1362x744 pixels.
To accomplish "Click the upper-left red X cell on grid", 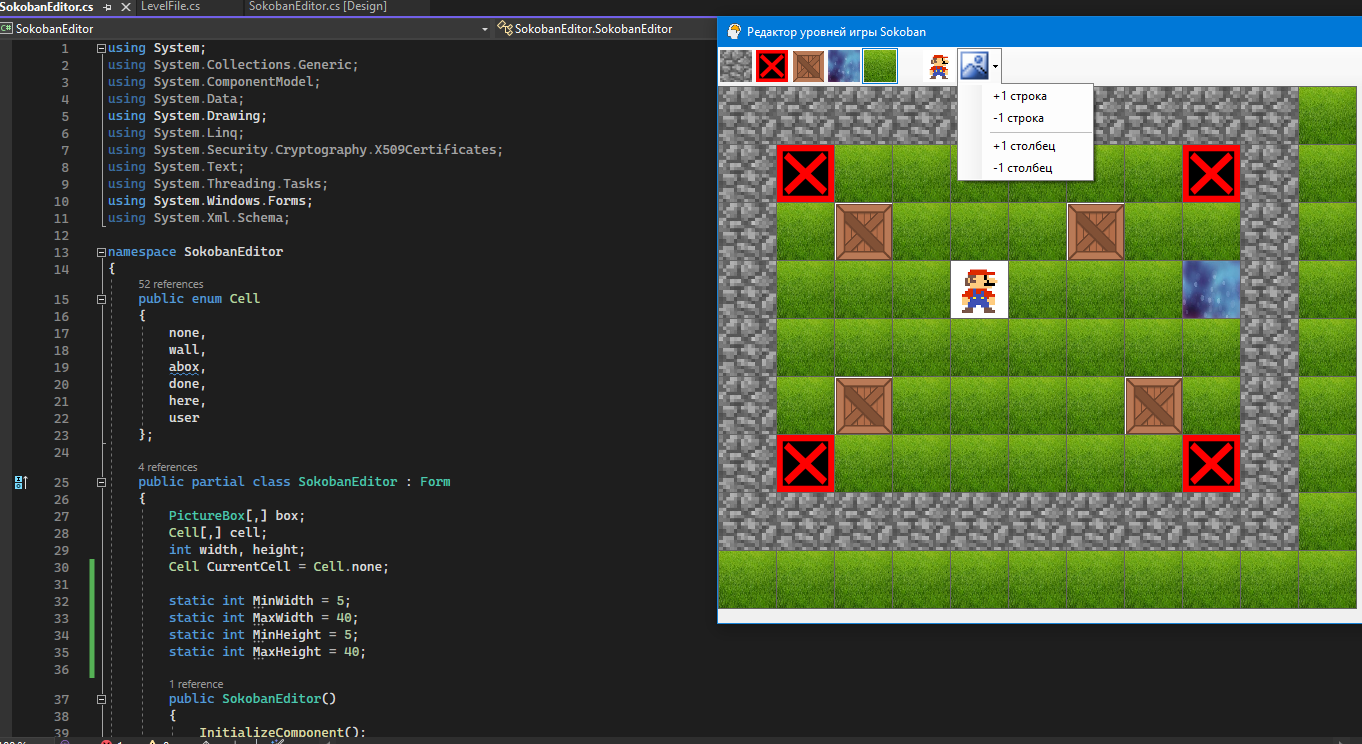I will [x=805, y=174].
